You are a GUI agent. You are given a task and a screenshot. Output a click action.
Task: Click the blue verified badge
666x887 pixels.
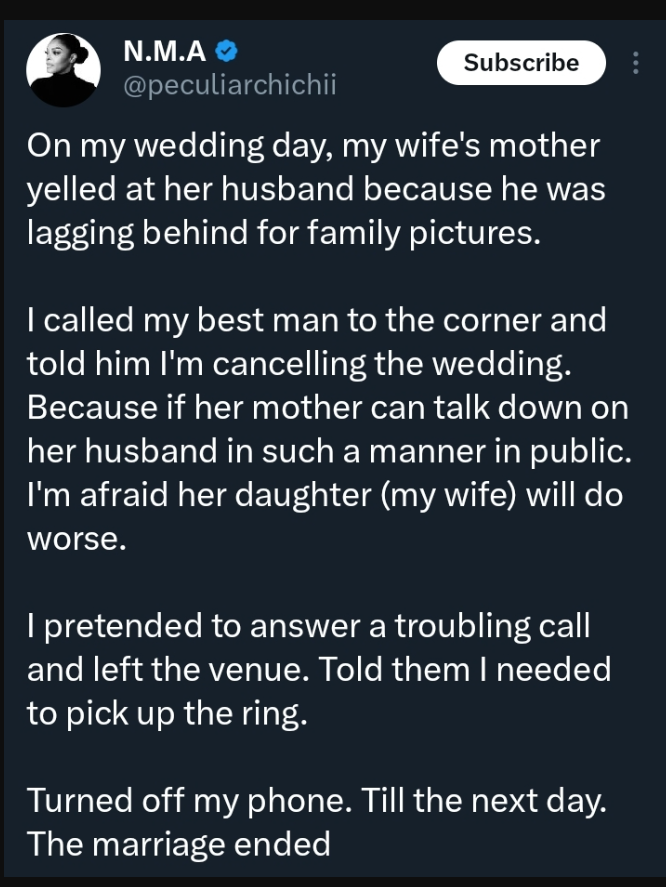[228, 51]
